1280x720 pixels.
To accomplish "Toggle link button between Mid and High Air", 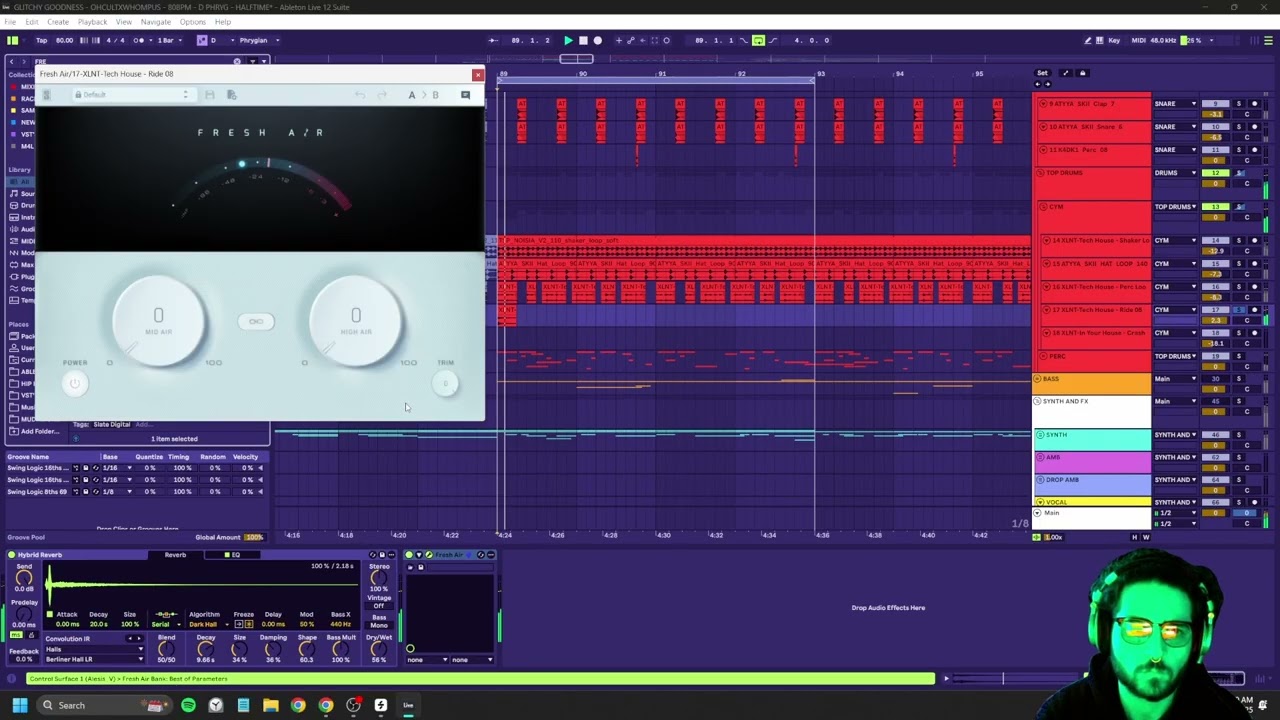I will [x=256, y=321].
